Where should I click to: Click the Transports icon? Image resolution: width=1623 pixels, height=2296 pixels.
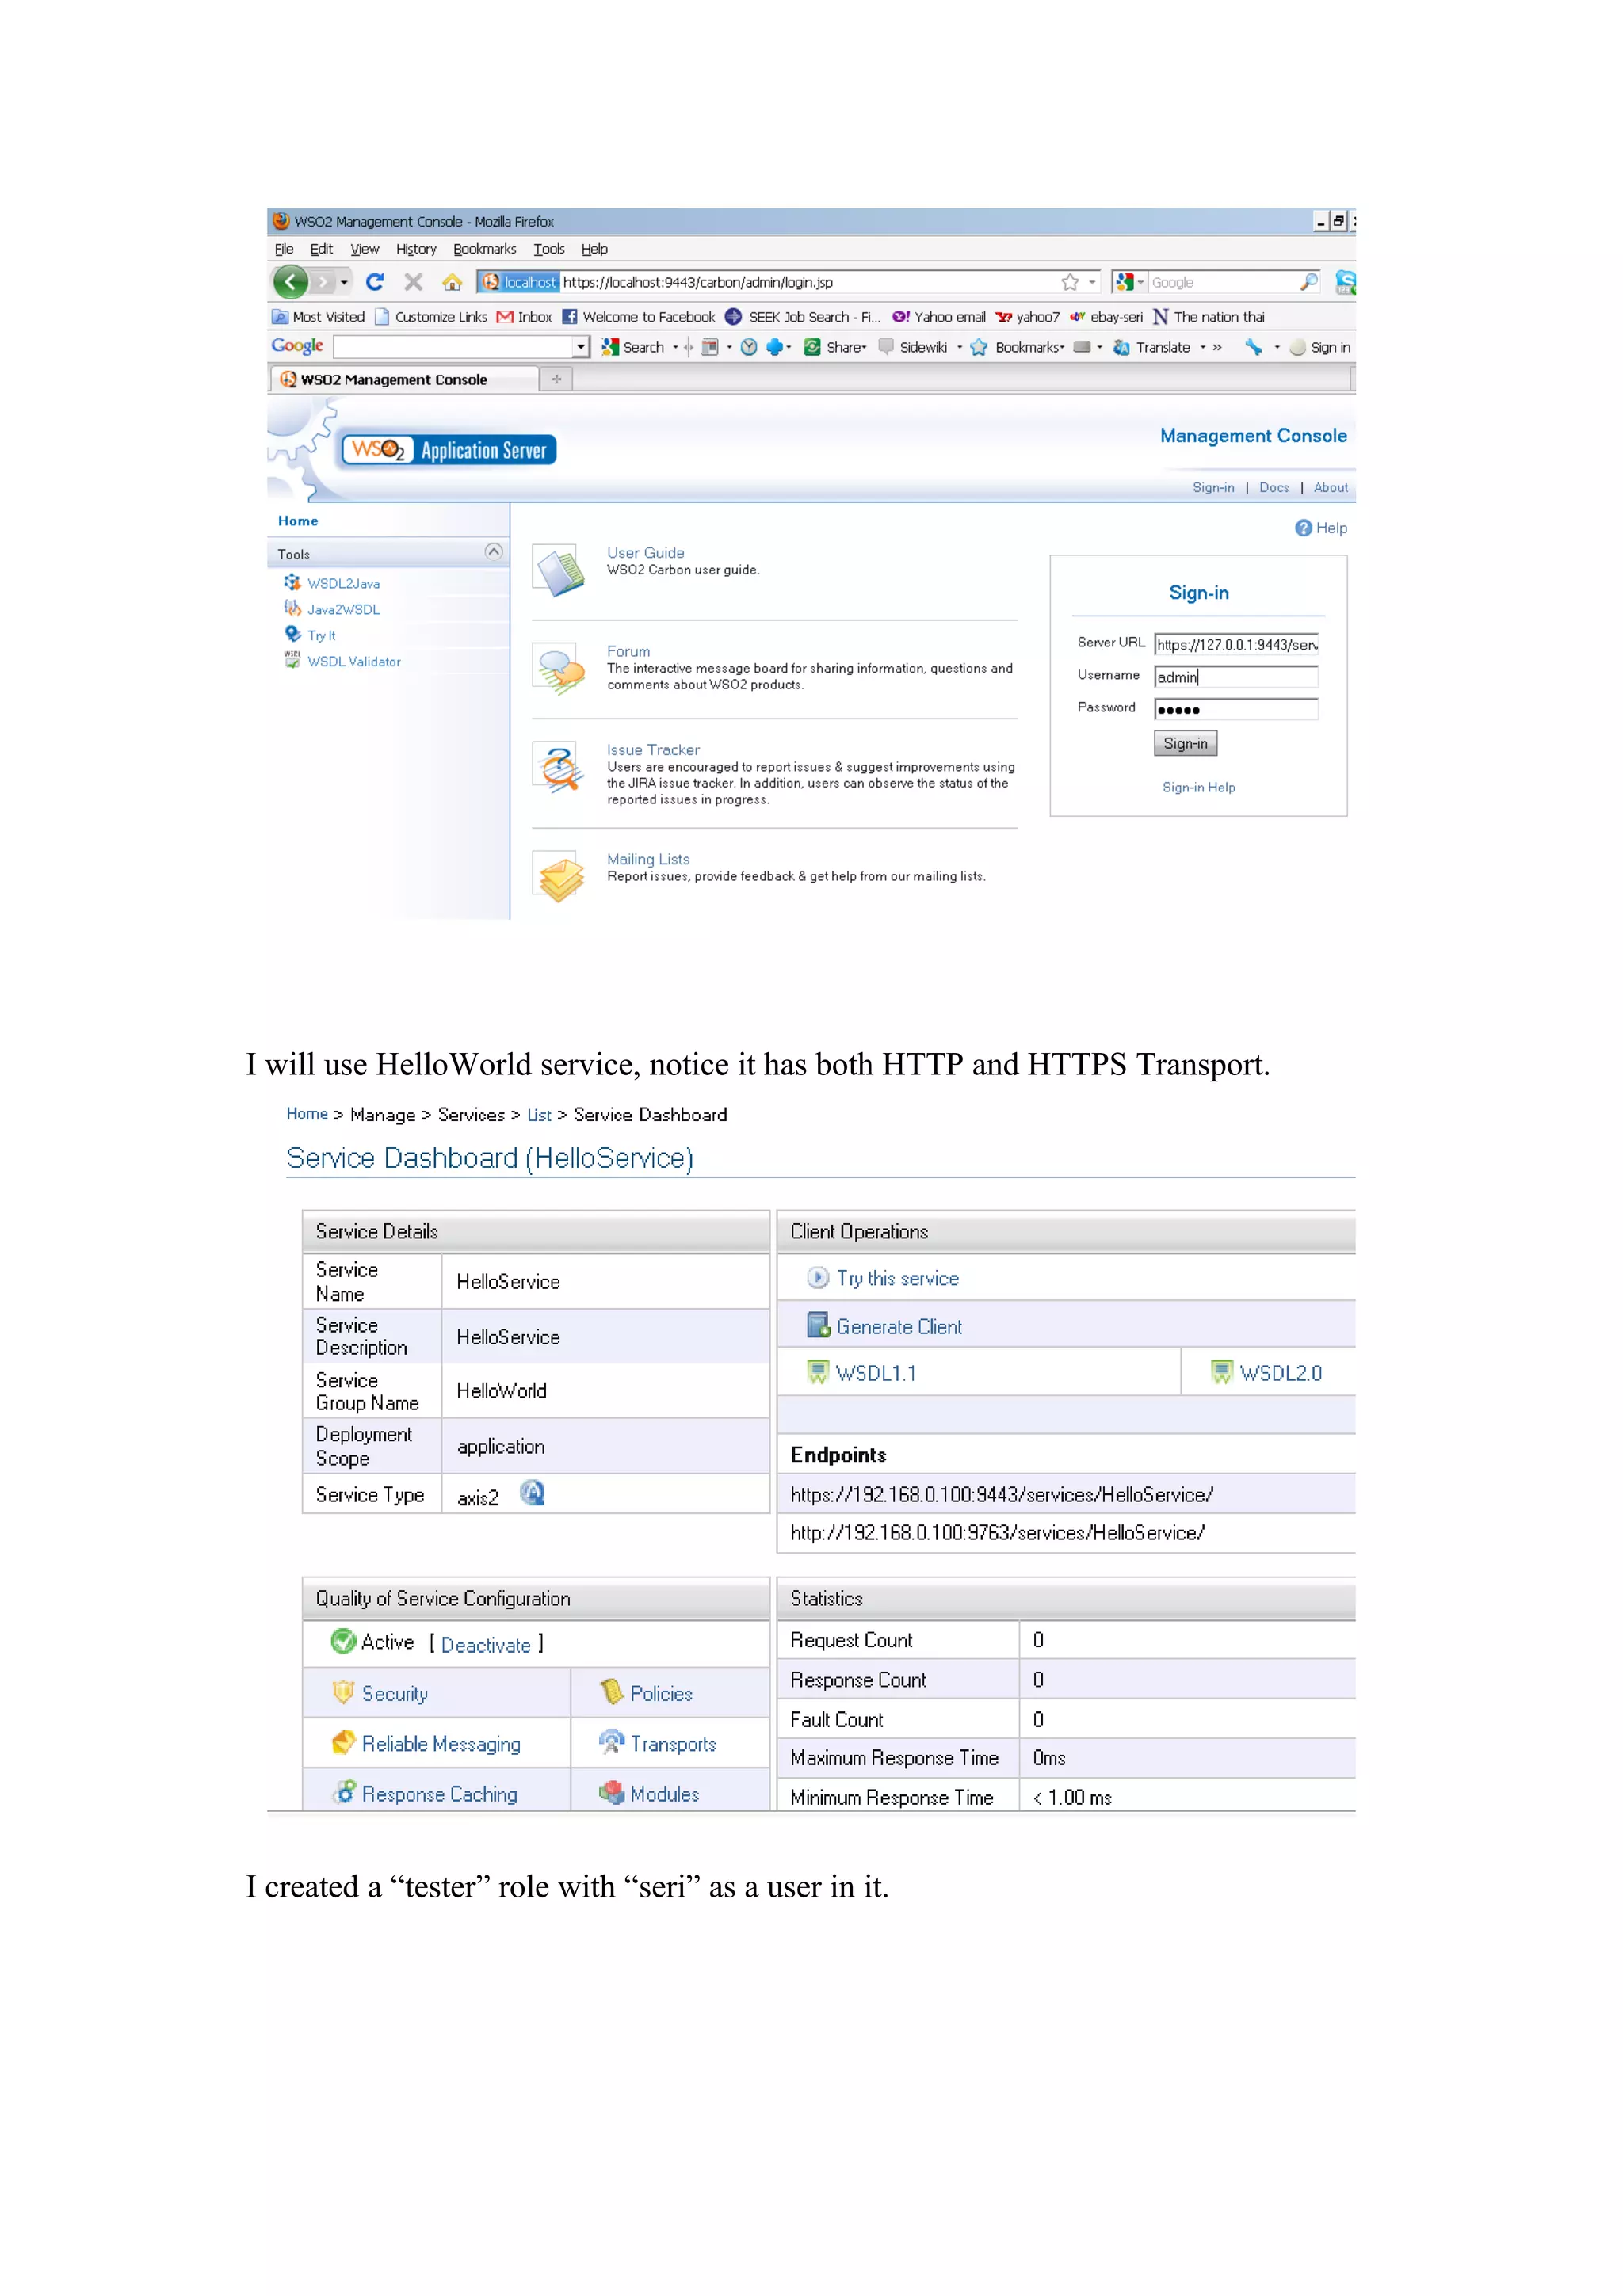tap(611, 1742)
